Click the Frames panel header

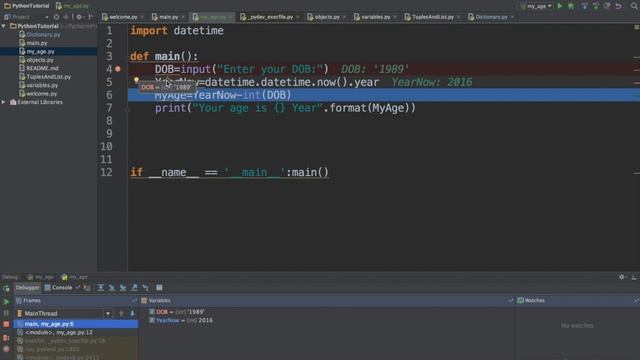coord(76,300)
